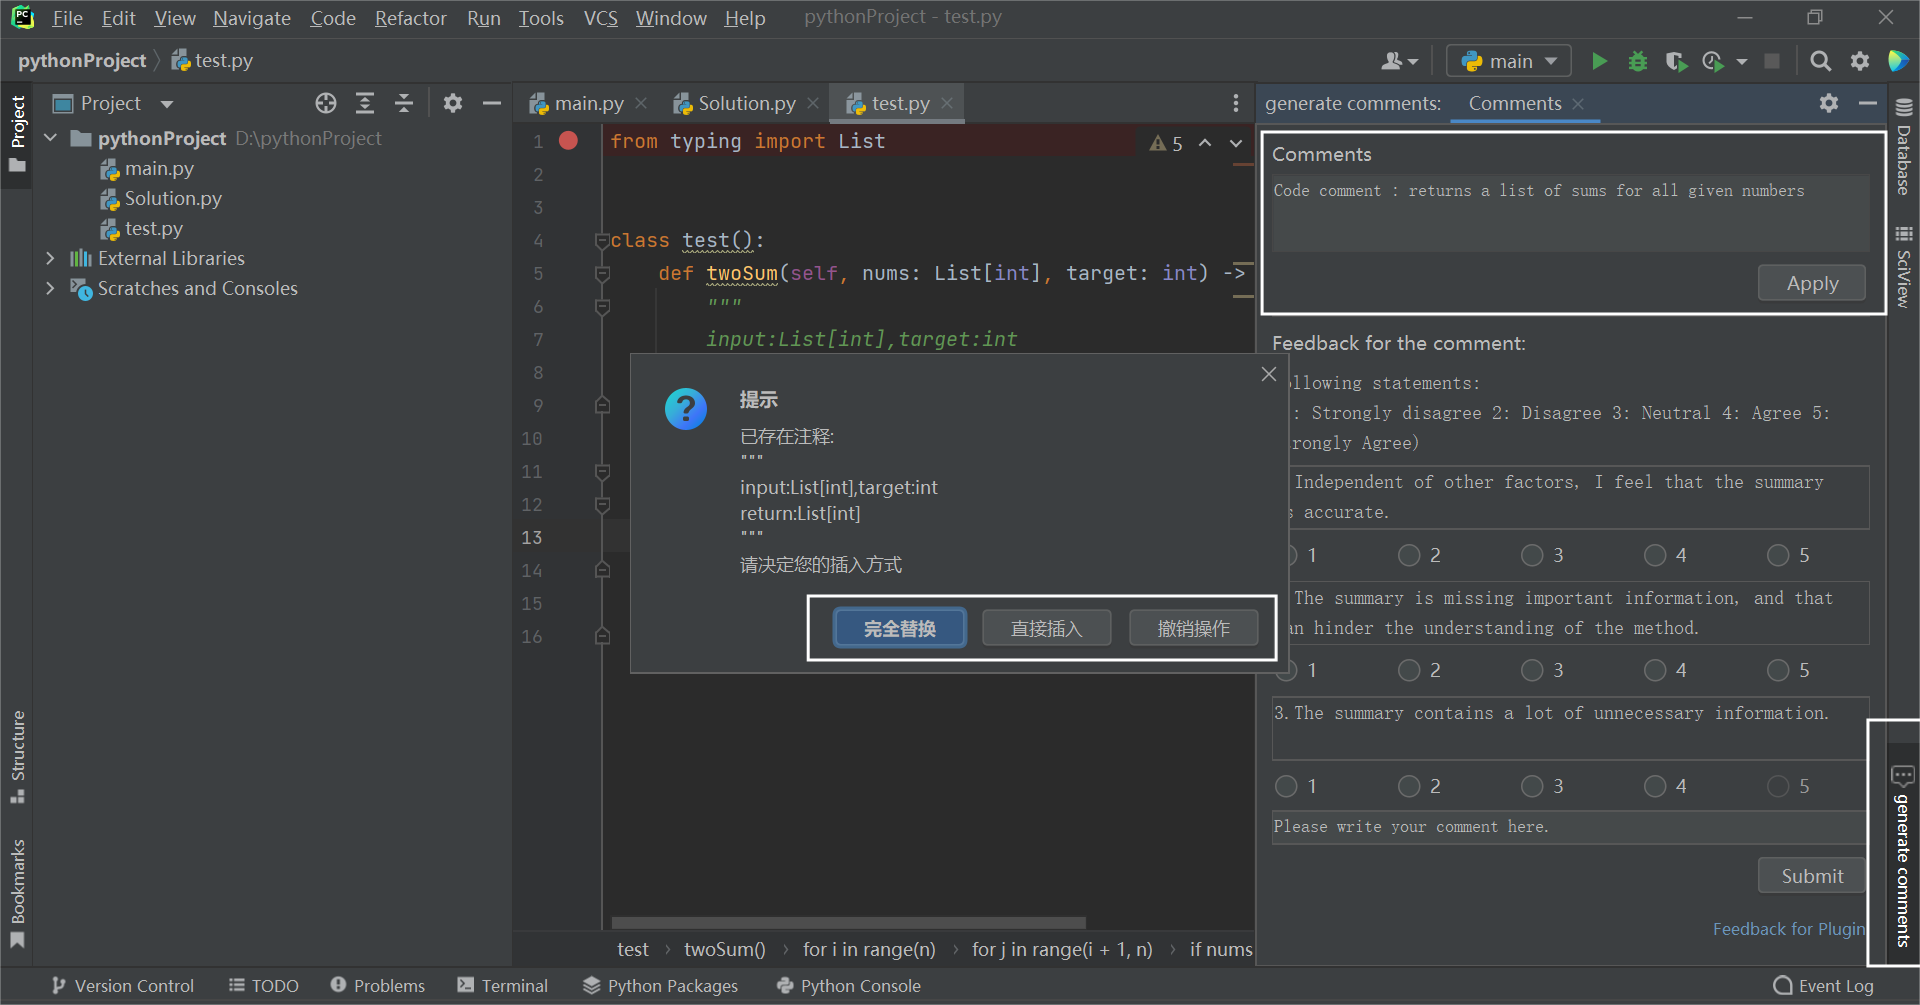
Task: Select rating 3 for unnecessary information statement
Action: coord(1532,786)
